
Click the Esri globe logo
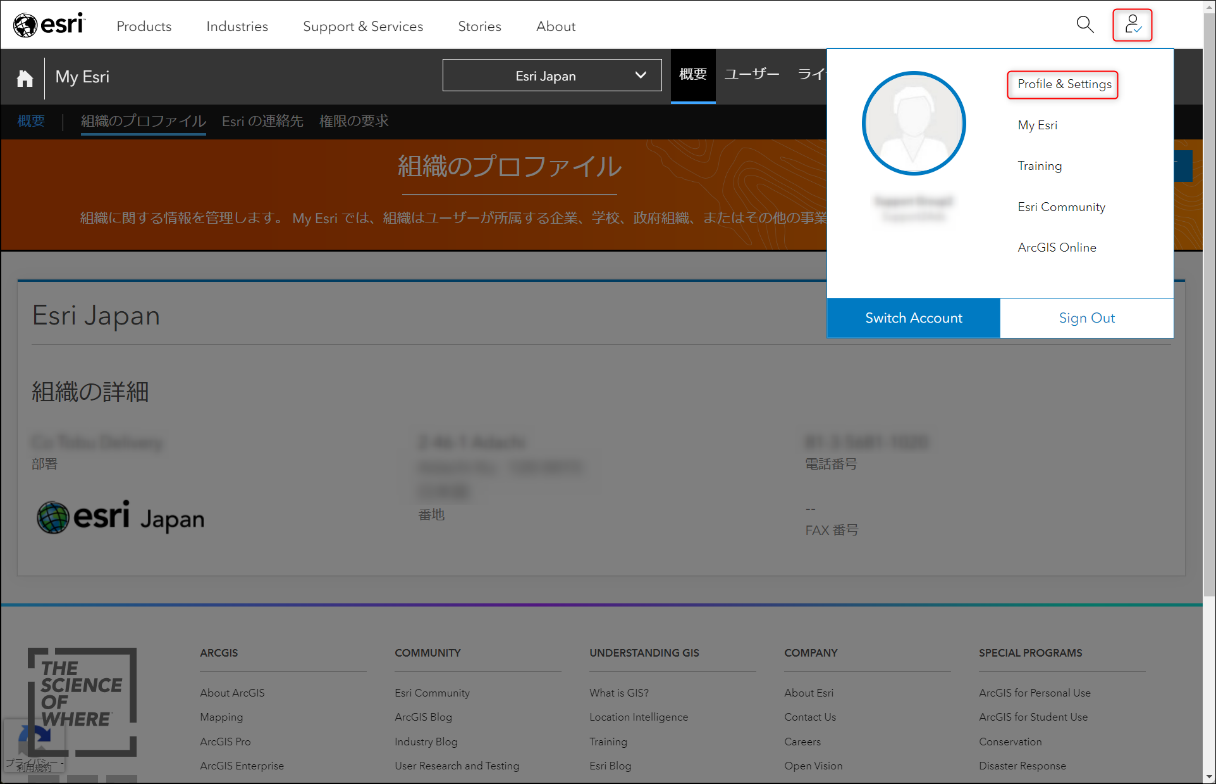tap(49, 25)
